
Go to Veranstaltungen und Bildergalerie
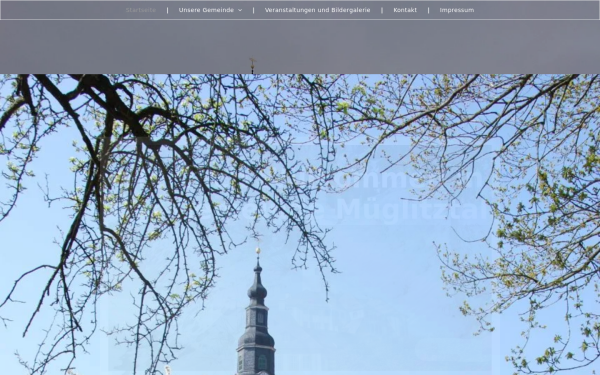[318, 10]
